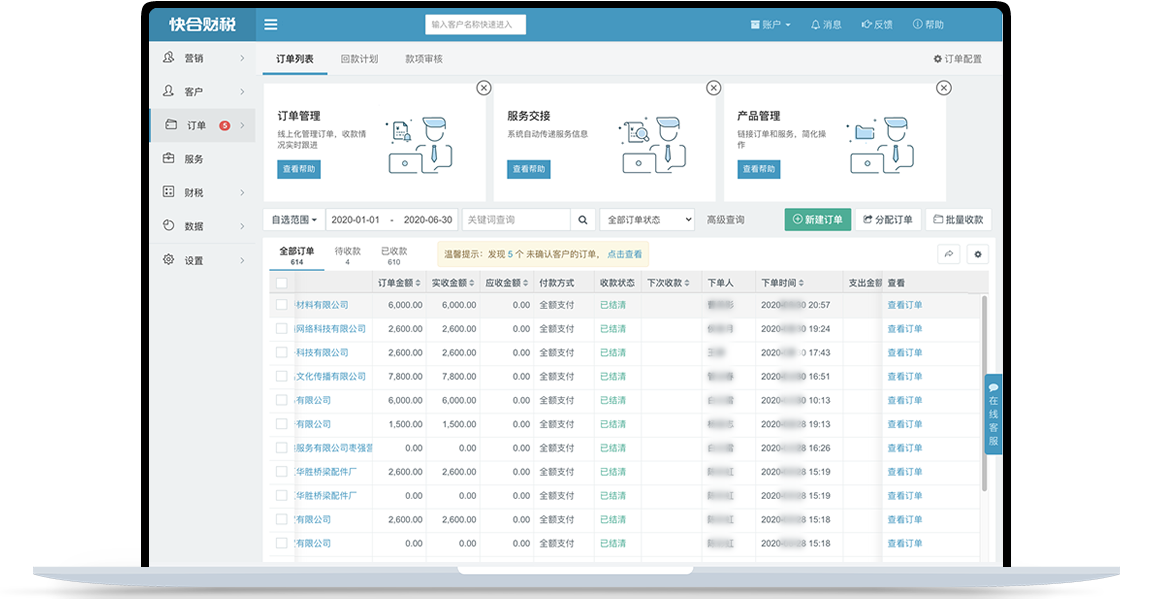This screenshot has width=1163, height=599.
Task: Expand the 自选范围 date range dropdown
Action: coord(294,220)
